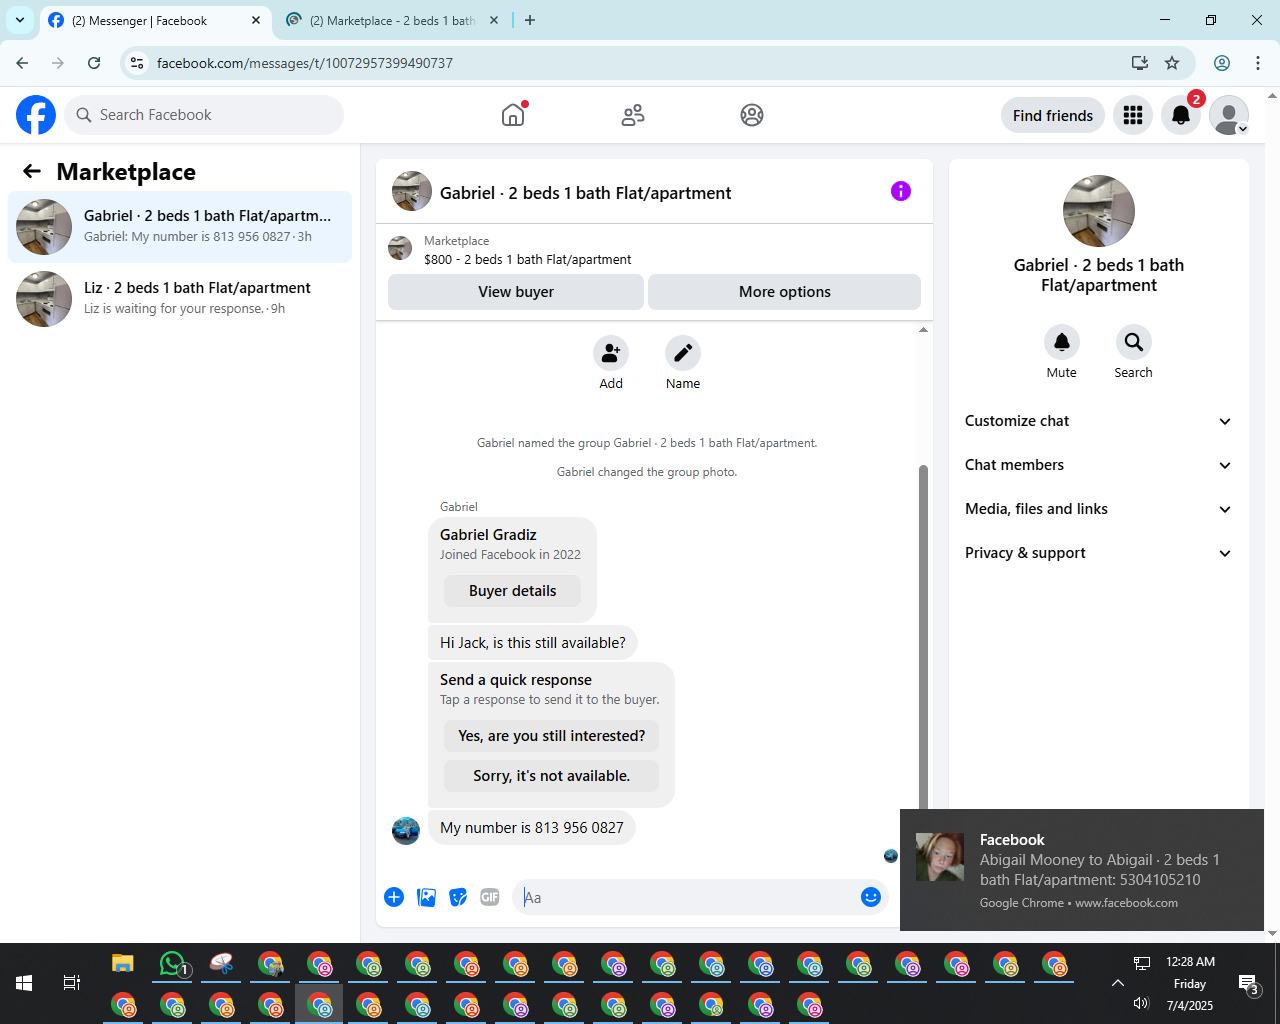Reload the page in Chrome
Viewport: 1280px width, 1024px height.
(x=94, y=63)
